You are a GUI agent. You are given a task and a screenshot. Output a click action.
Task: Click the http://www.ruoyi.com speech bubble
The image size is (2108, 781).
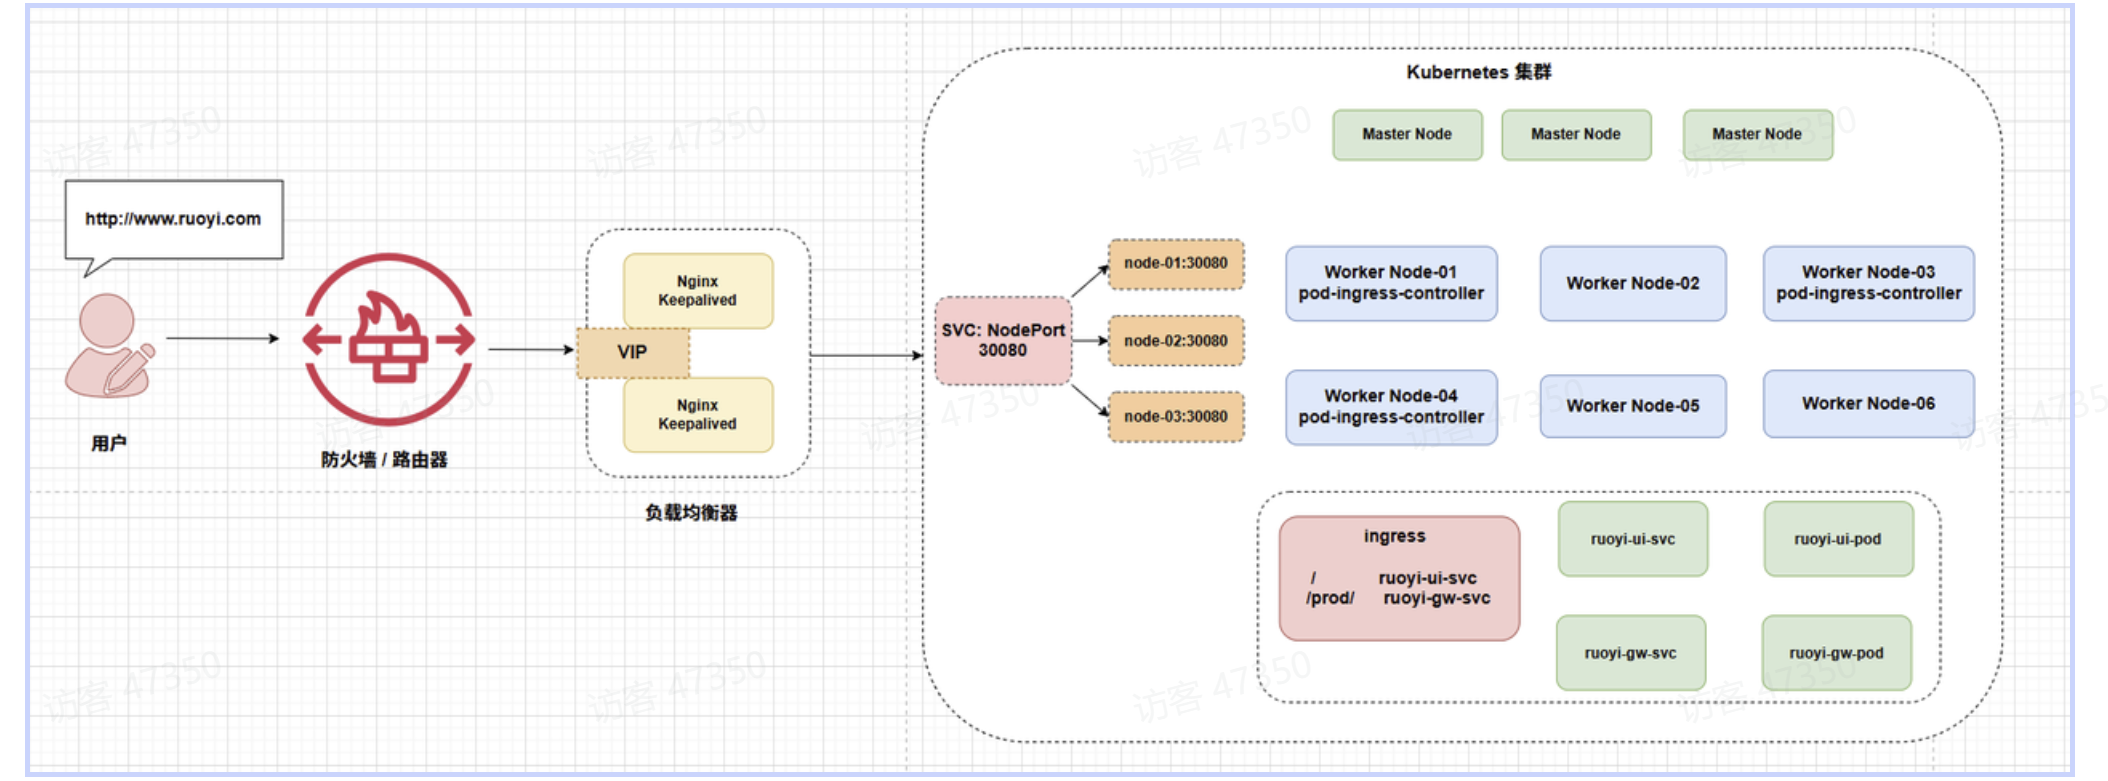173,219
